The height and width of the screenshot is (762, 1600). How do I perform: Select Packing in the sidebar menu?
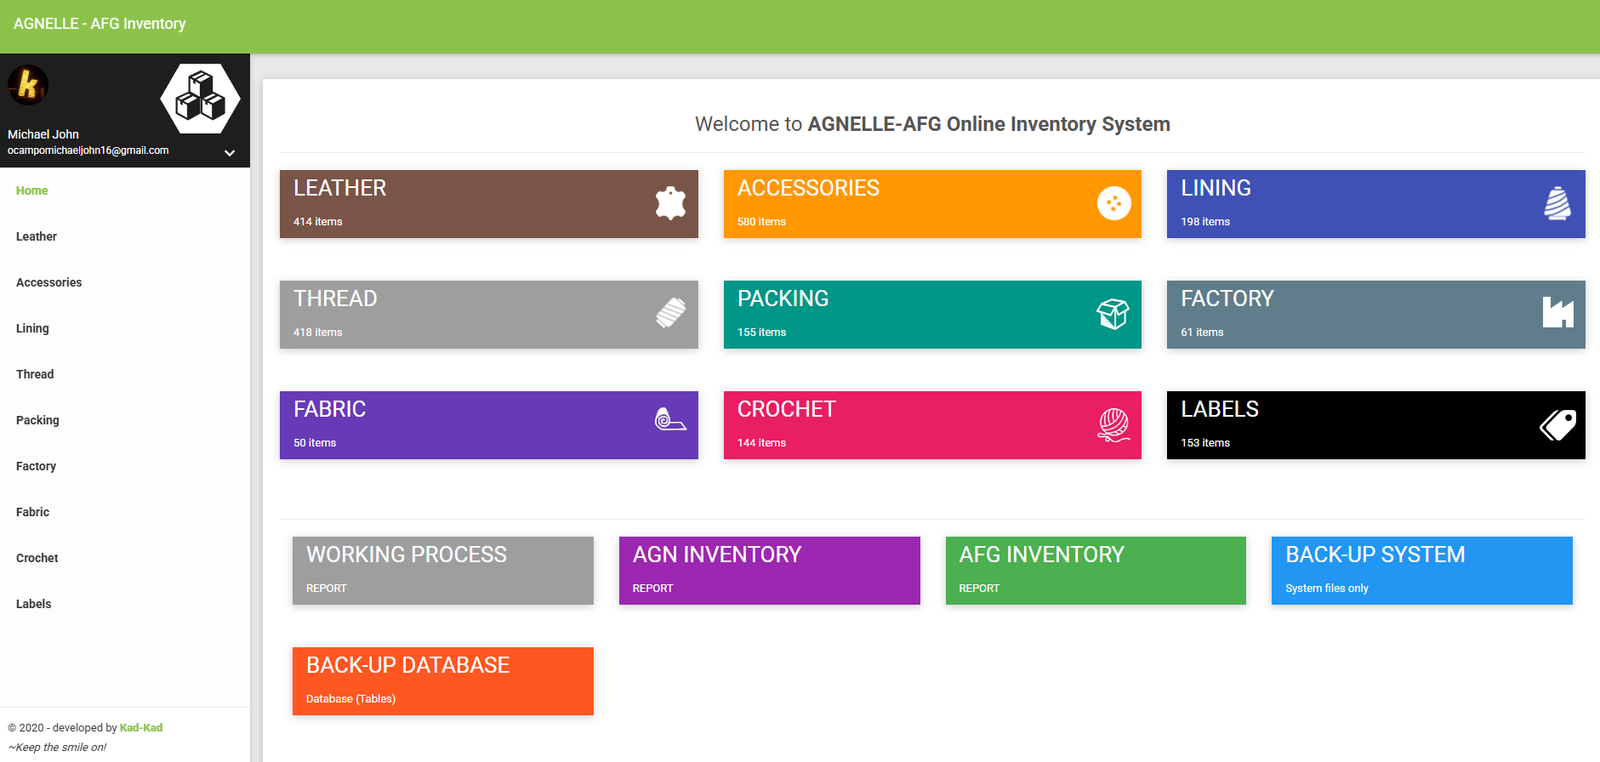click(37, 421)
